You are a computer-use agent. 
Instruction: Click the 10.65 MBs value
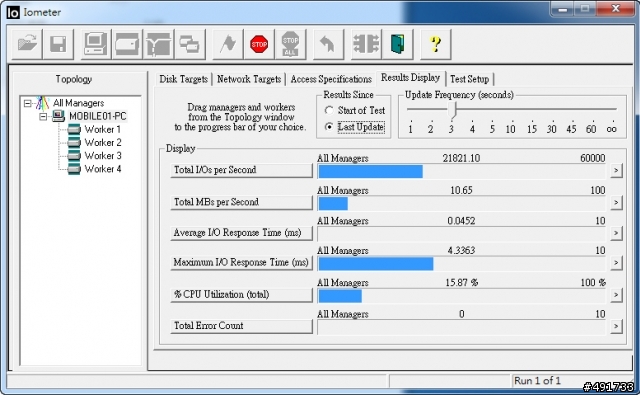pyautogui.click(x=461, y=190)
